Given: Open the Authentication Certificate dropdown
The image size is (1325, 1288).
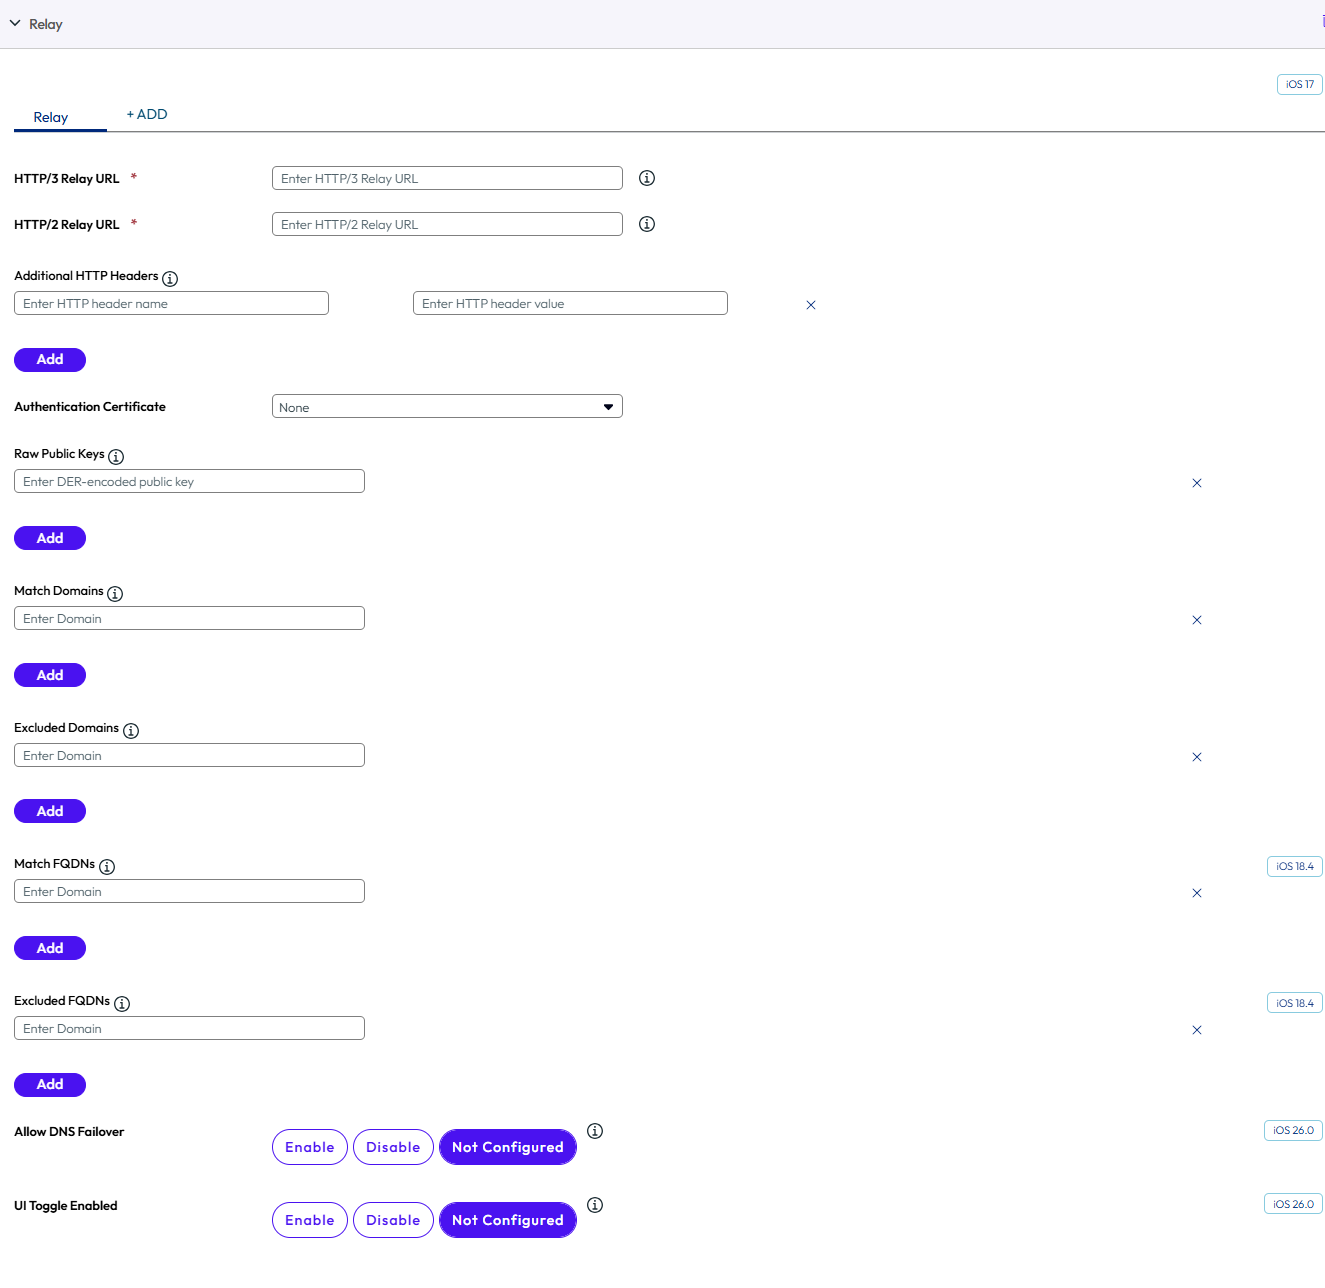Looking at the screenshot, I should 447,406.
